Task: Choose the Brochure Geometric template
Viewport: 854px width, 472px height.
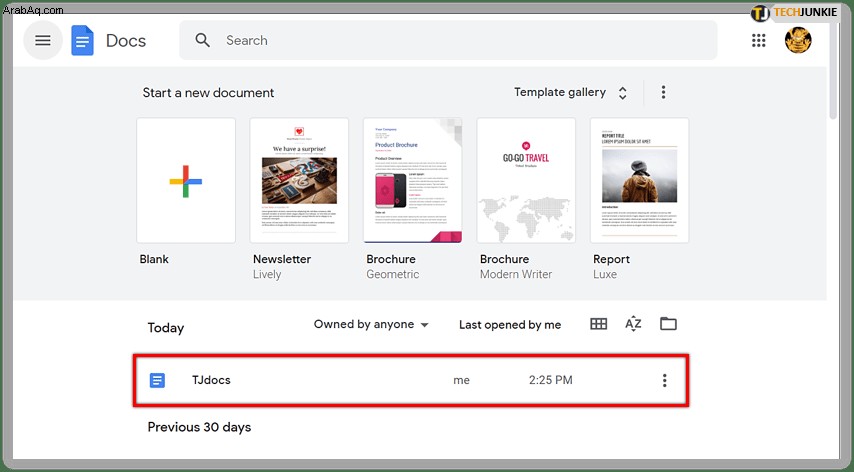Action: pos(412,181)
